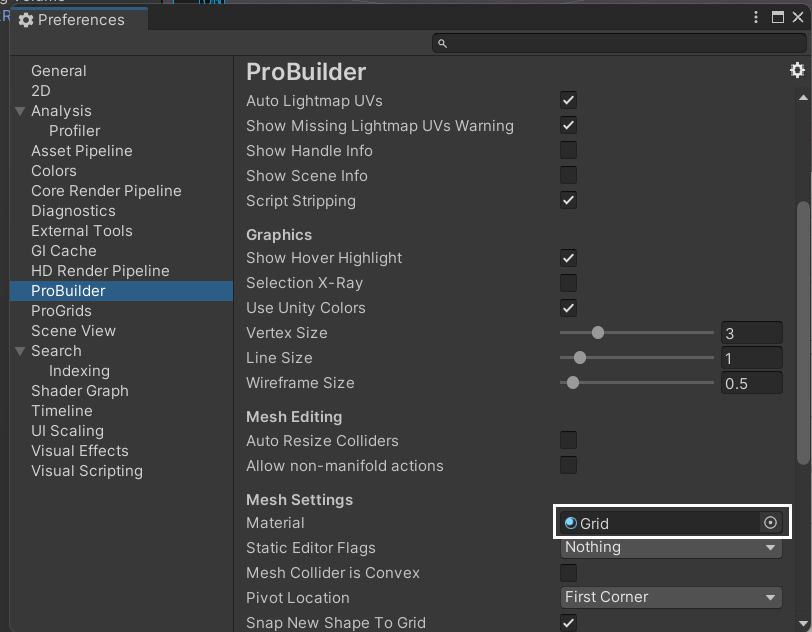Collapse the Search category

pyautogui.click(x=20, y=351)
